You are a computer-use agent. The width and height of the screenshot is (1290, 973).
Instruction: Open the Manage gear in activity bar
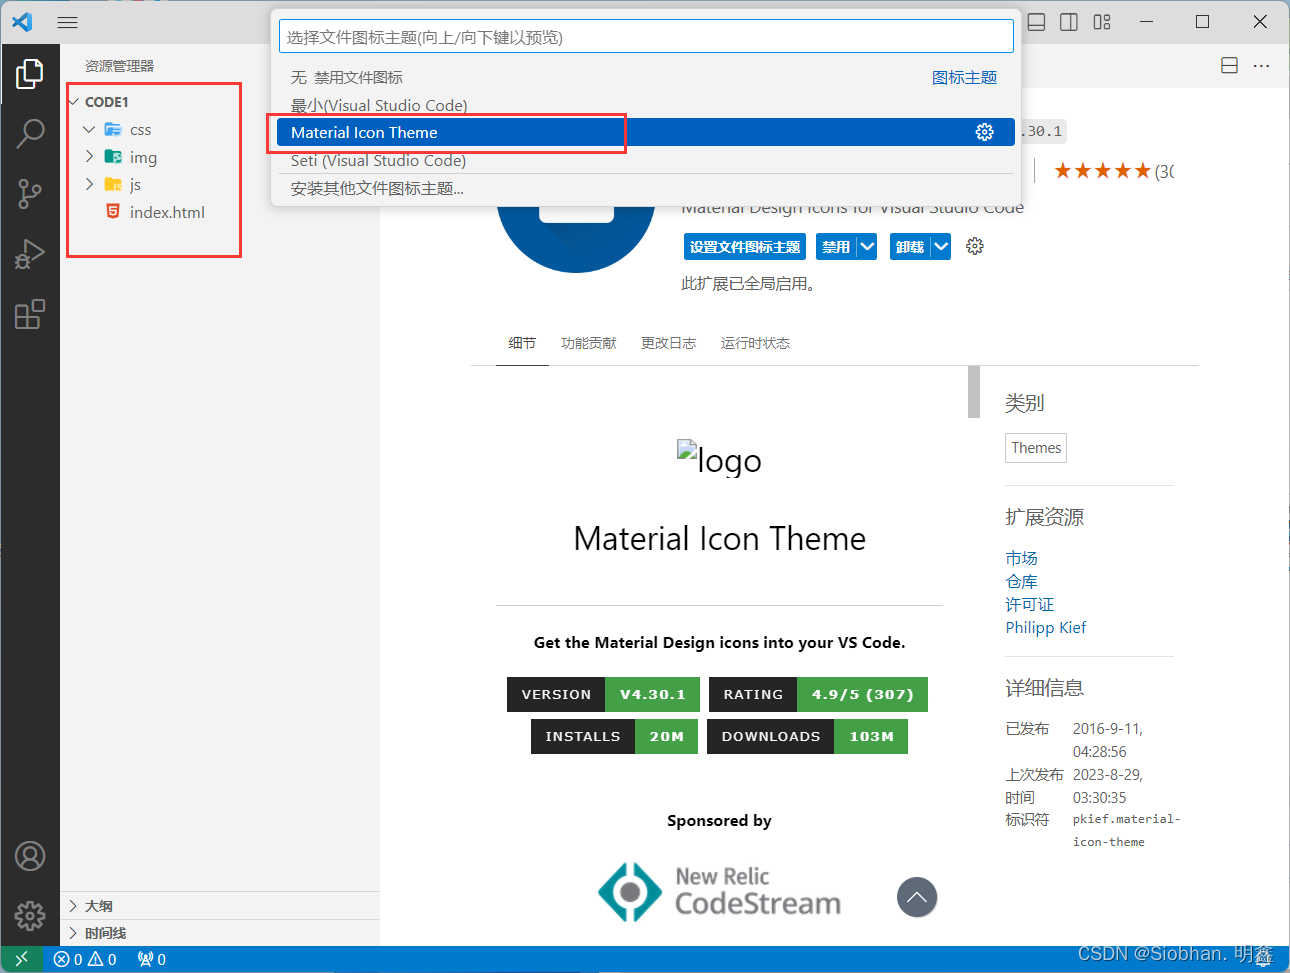pyautogui.click(x=30, y=915)
